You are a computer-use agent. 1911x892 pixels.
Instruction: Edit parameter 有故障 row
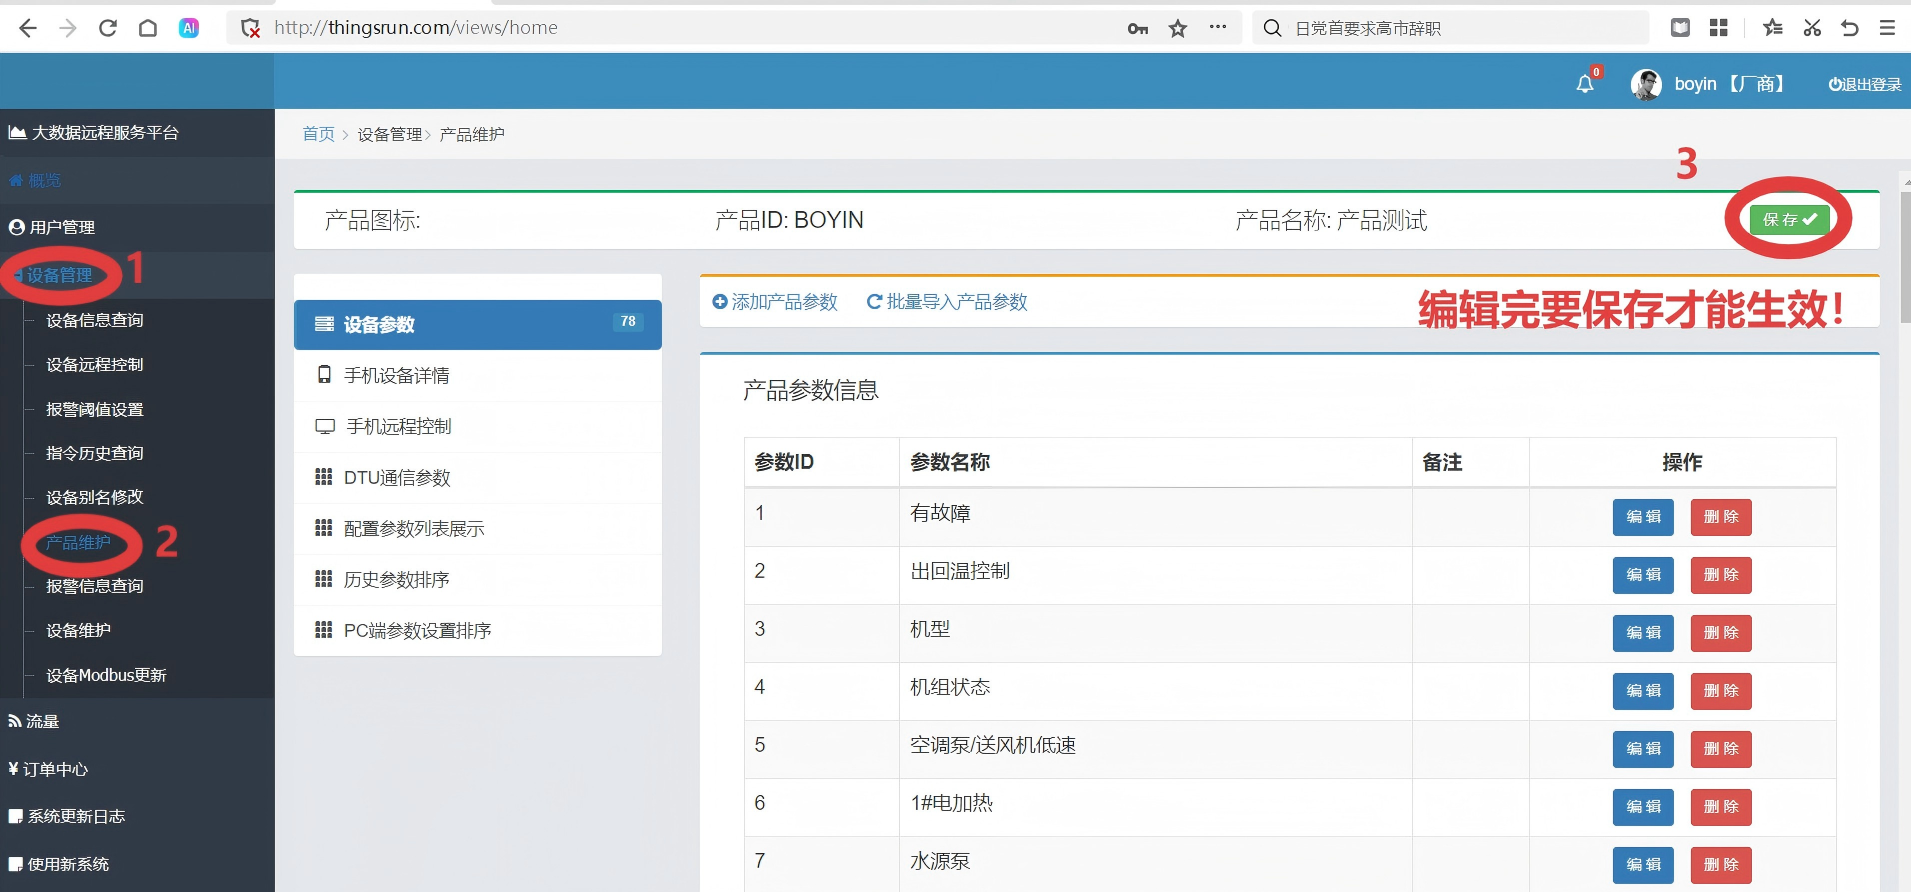[1642, 517]
